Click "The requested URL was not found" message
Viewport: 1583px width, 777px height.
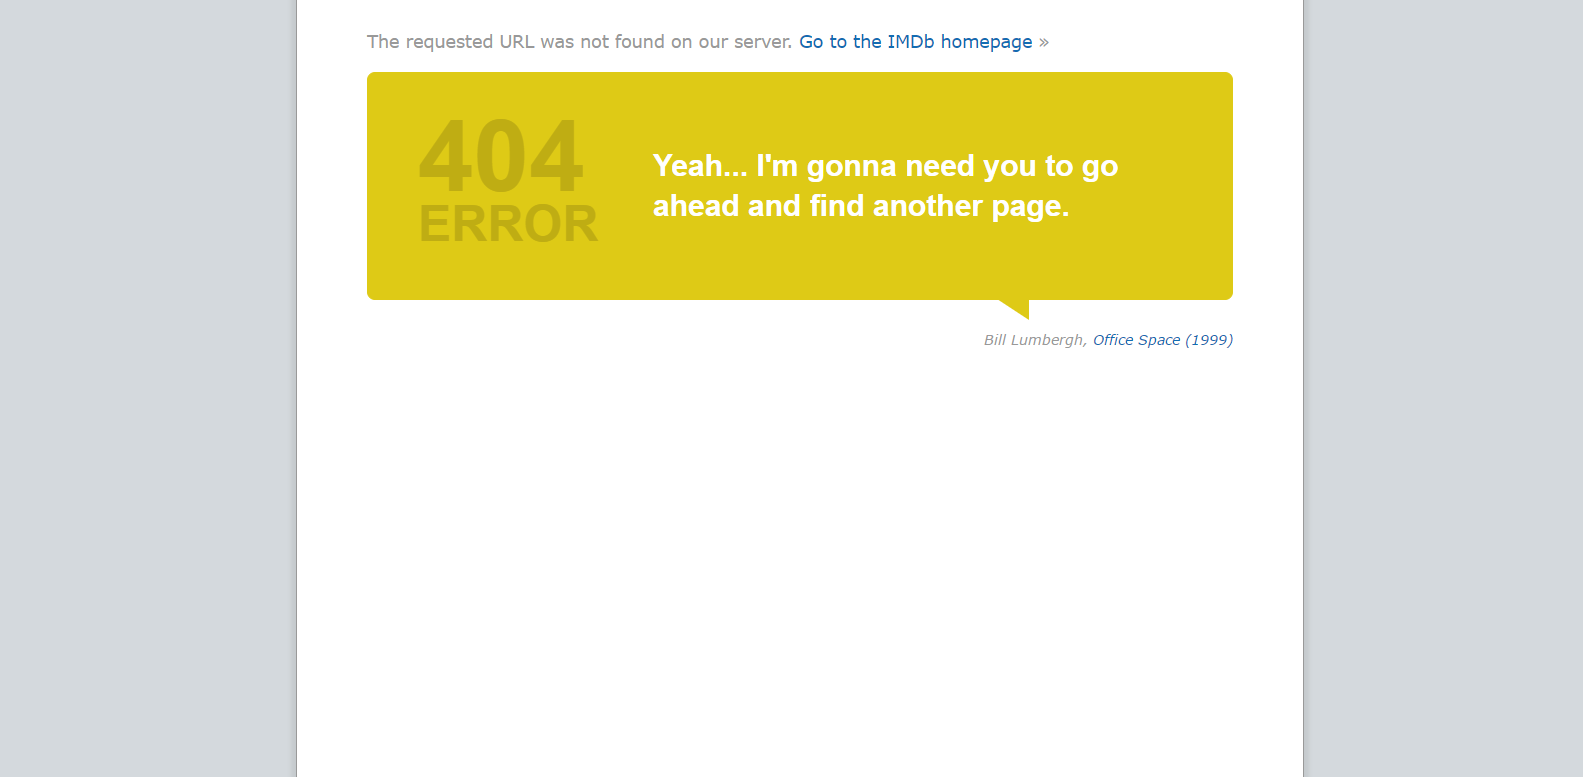579,42
